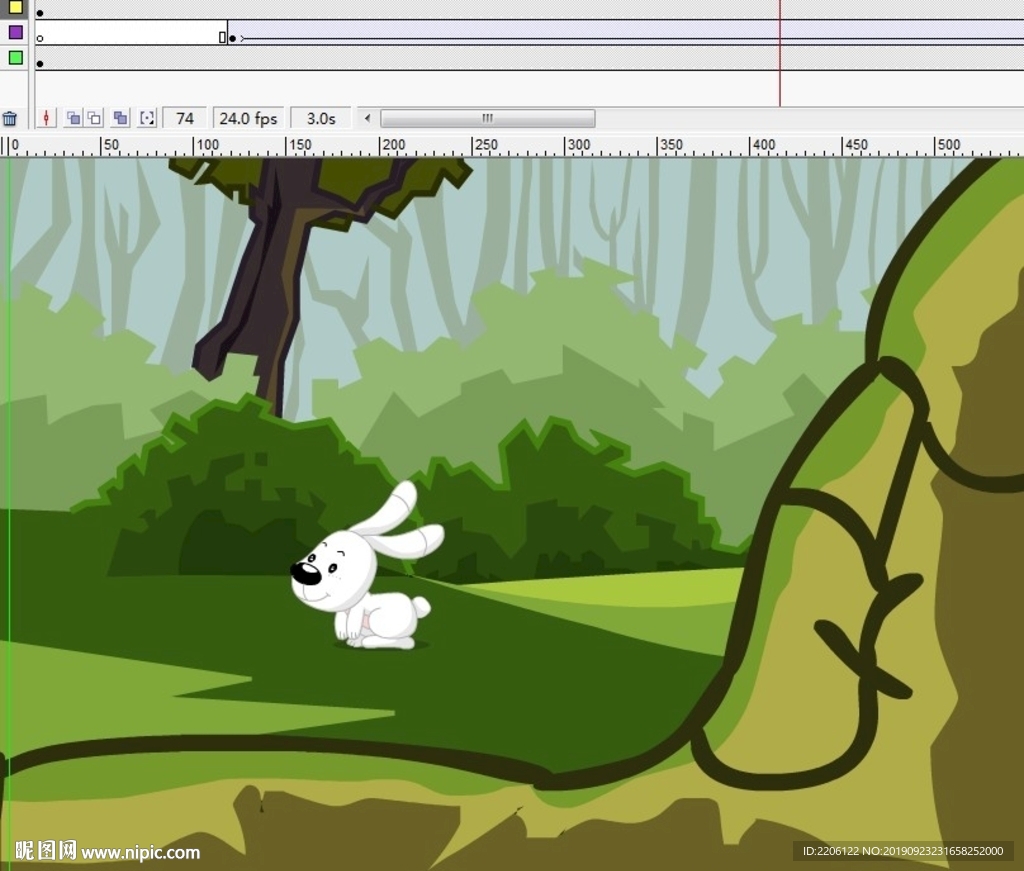Click the current frame field showing 74
The height and width of the screenshot is (871, 1024).
tap(185, 118)
